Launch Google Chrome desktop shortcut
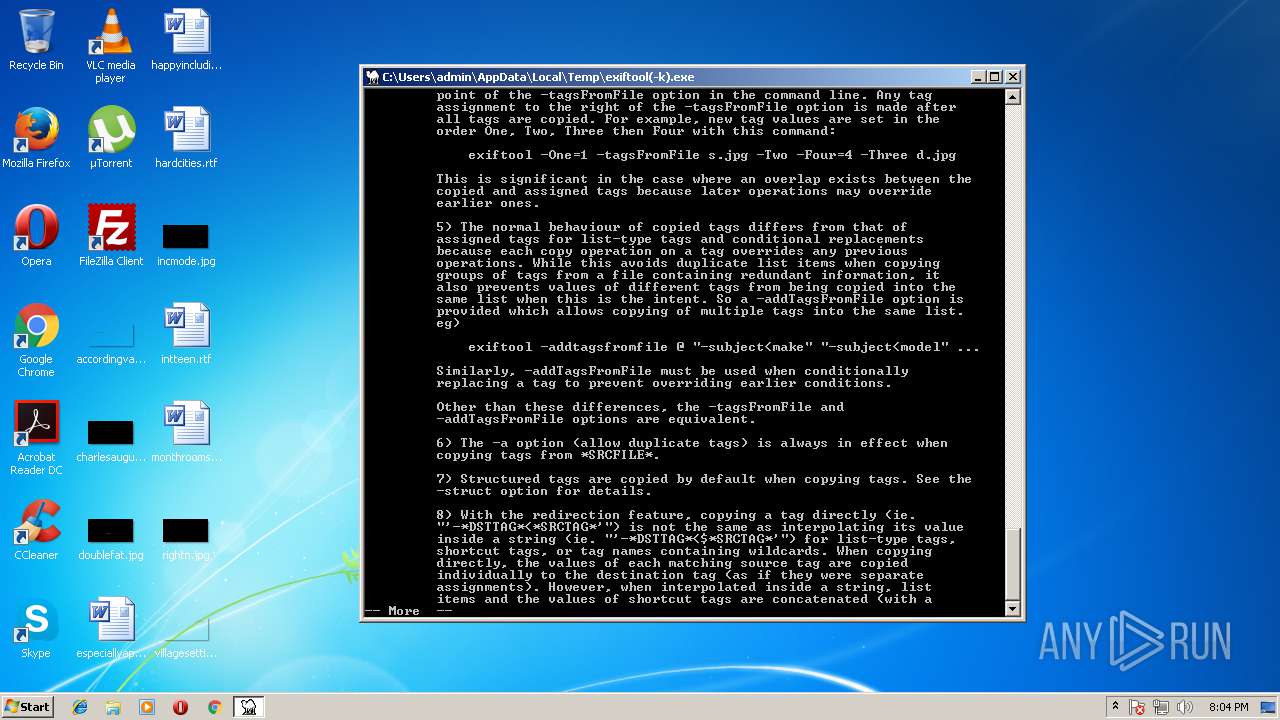 [x=36, y=340]
